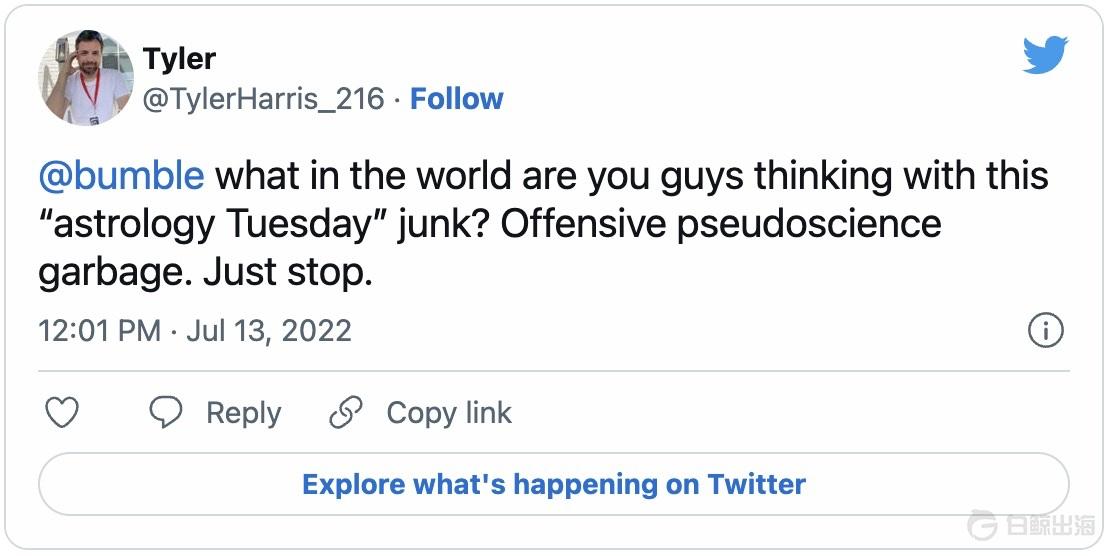Screen dimensions: 1110x556
Task: Open the @bumble mention
Action: pyautogui.click(x=121, y=176)
